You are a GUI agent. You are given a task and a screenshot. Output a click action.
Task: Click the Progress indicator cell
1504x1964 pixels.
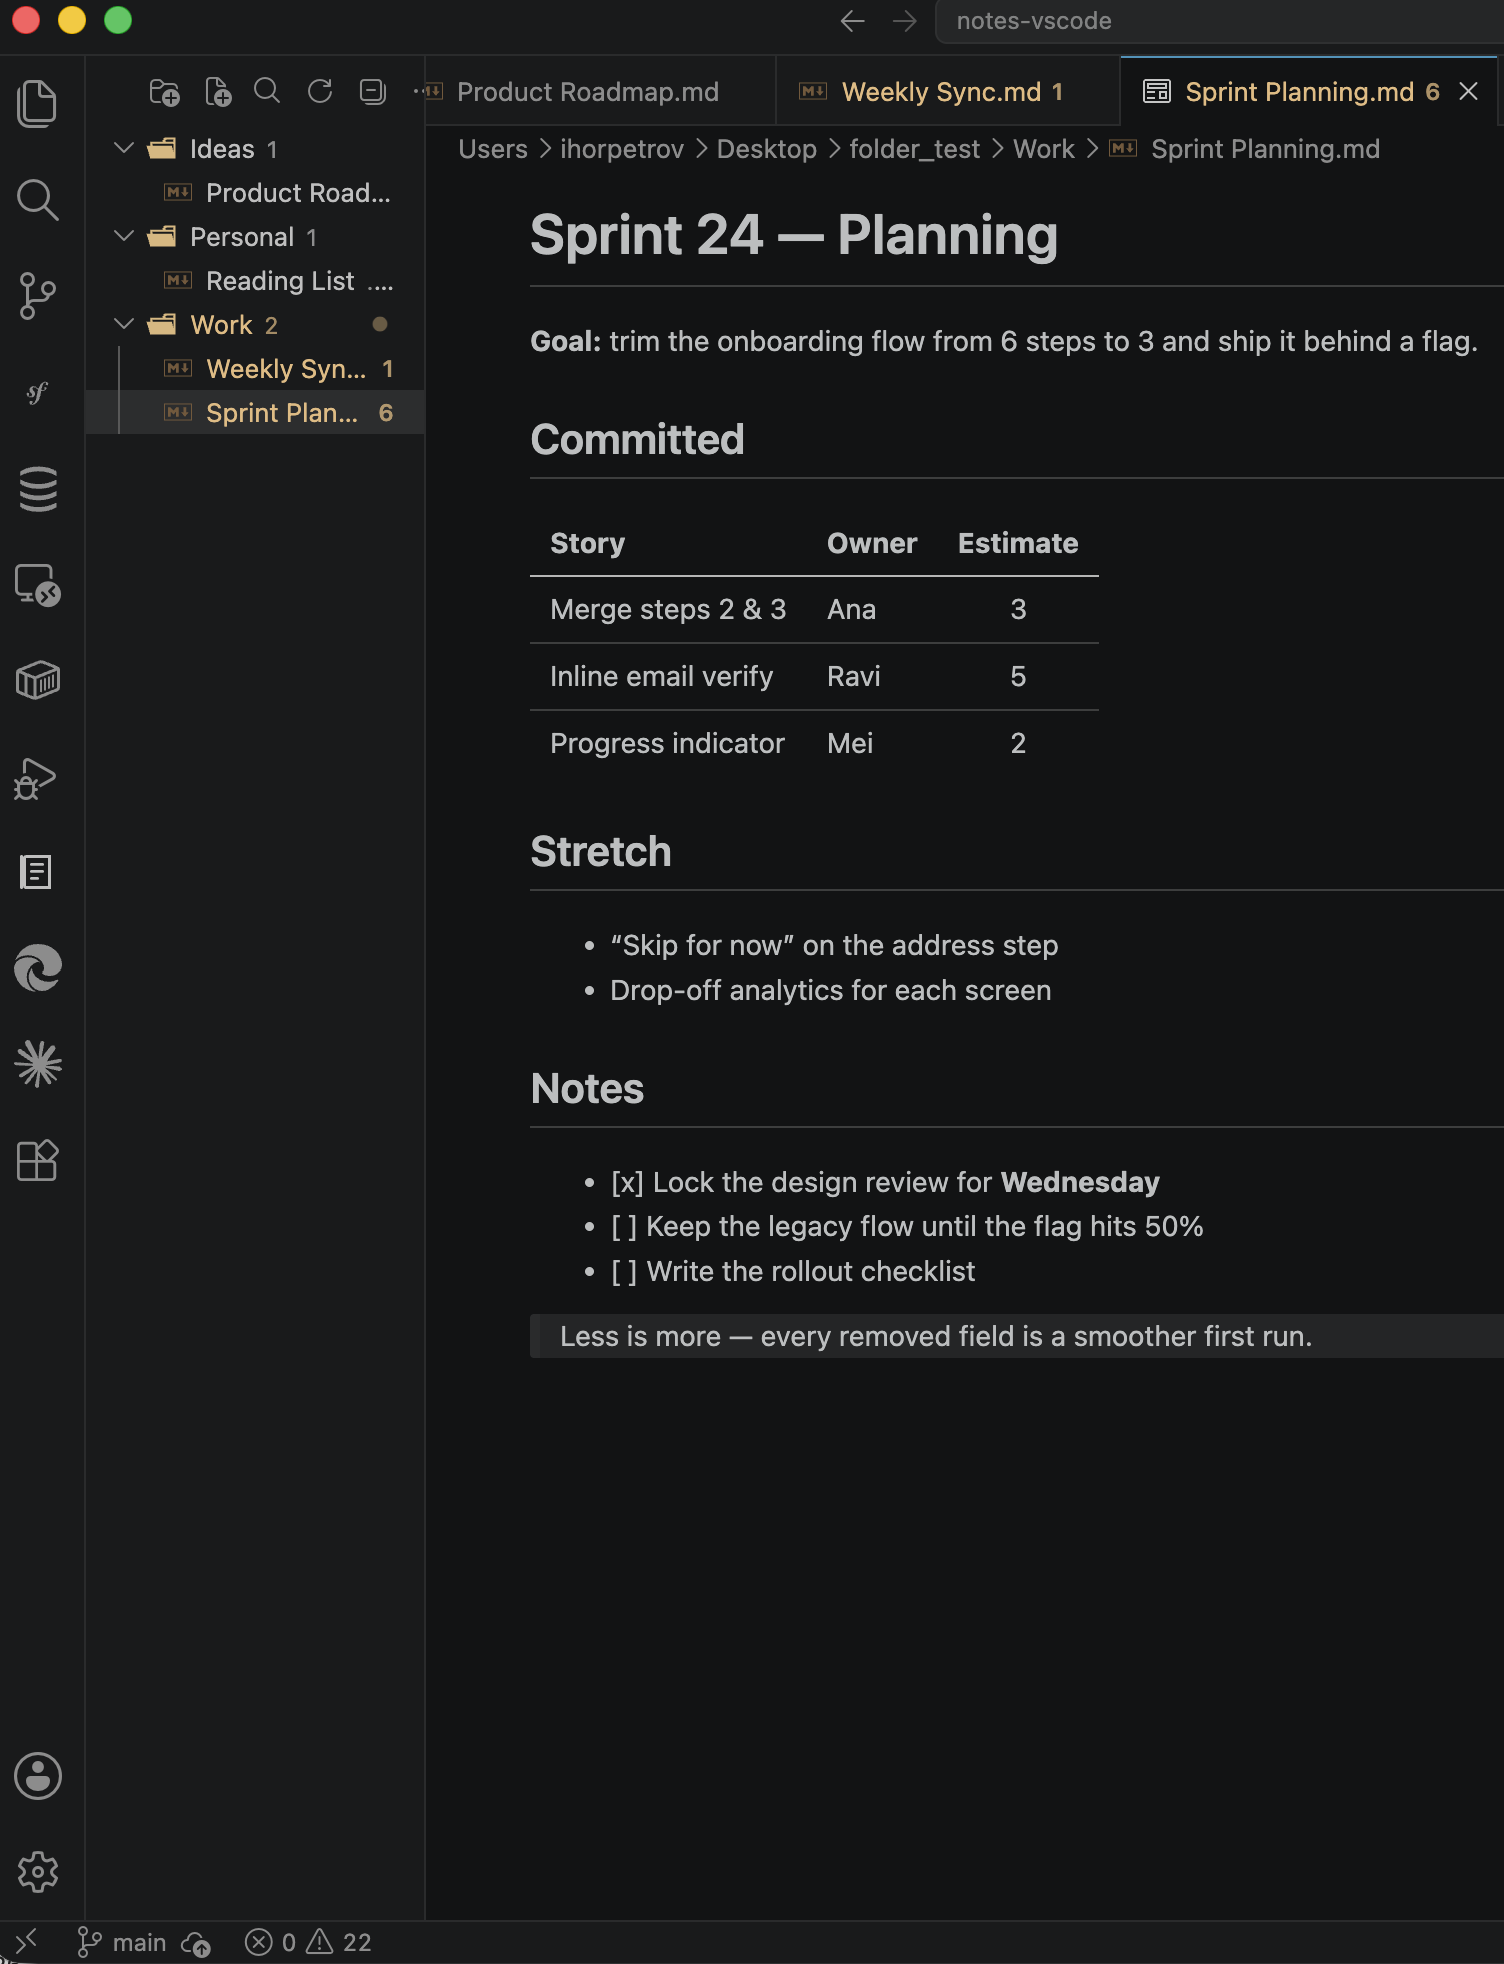pos(667,744)
